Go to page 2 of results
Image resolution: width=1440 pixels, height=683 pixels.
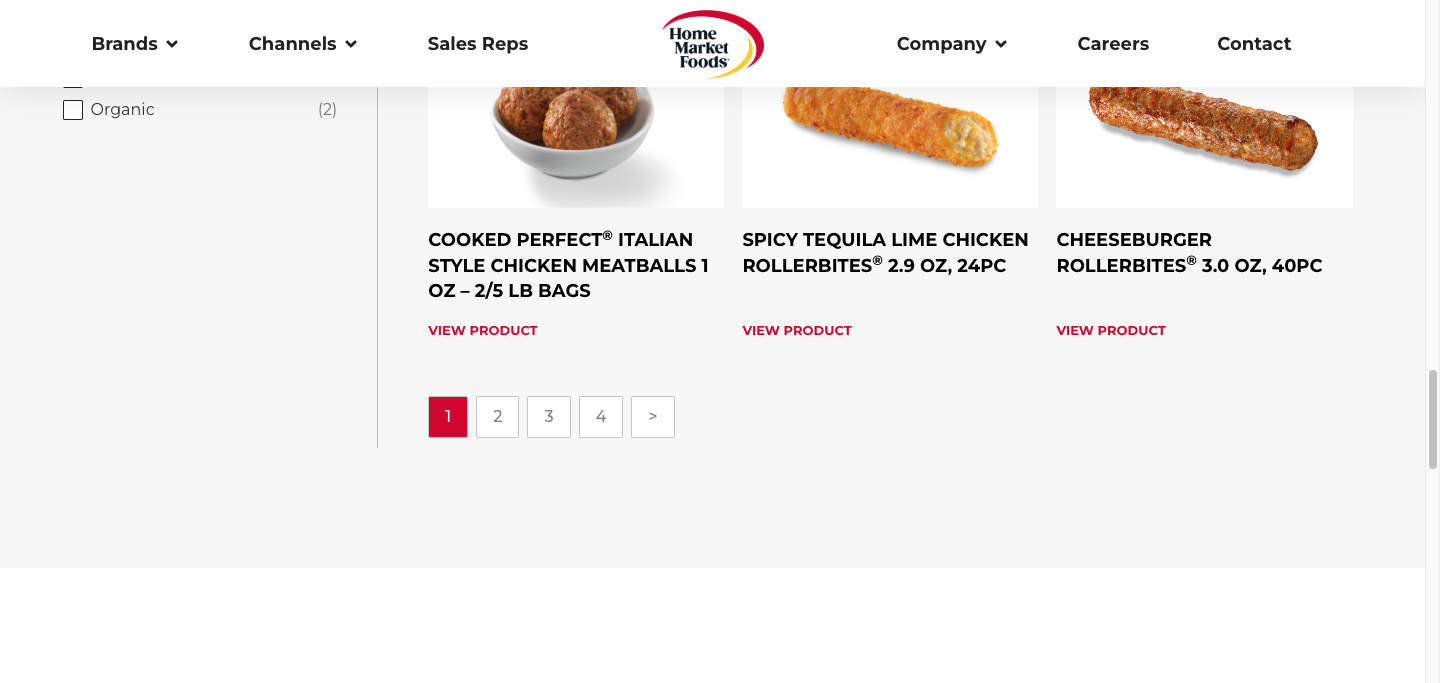tap(497, 417)
